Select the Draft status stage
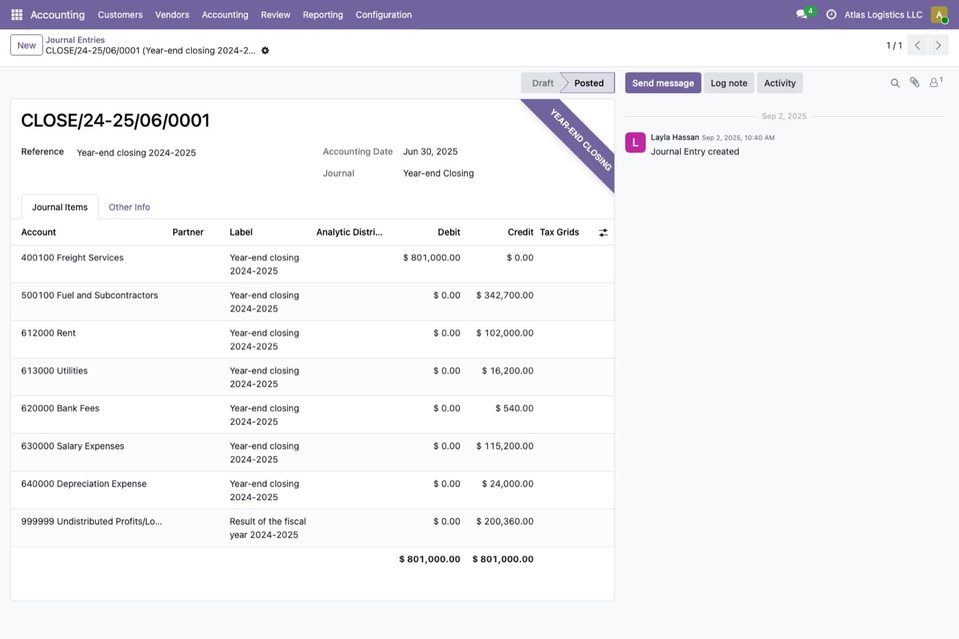 pos(542,83)
